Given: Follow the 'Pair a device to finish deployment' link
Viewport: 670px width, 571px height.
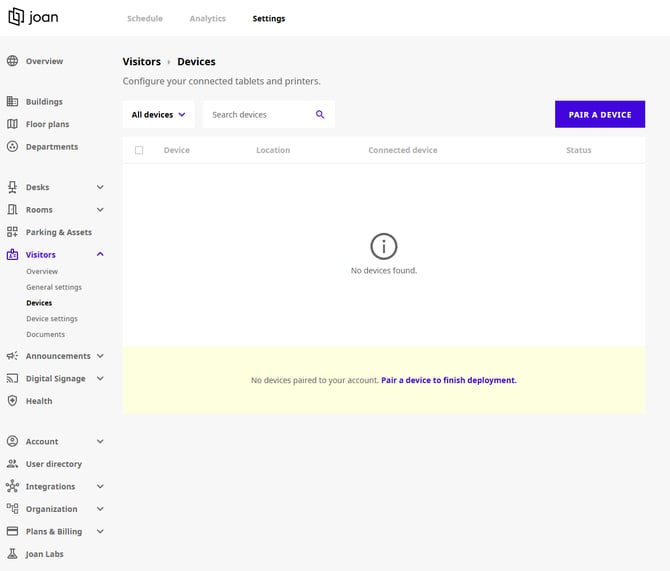Looking at the screenshot, I should tap(448, 380).
